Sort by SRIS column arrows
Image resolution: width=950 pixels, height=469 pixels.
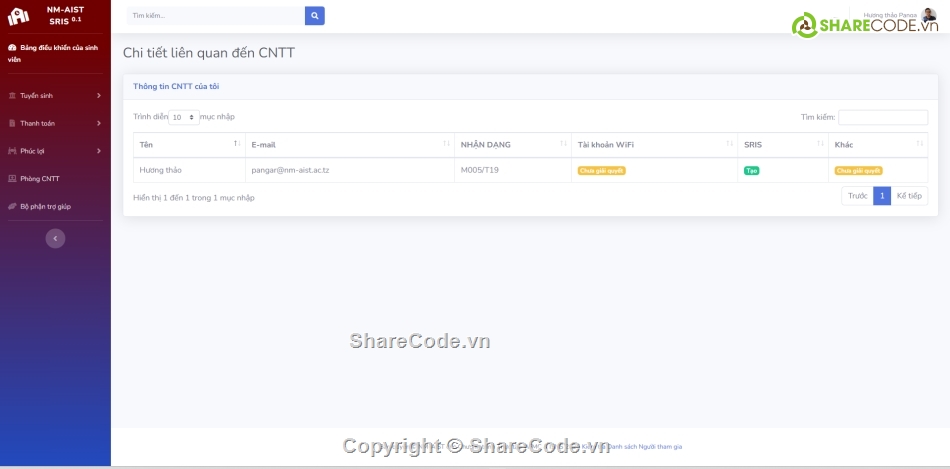(x=821, y=145)
